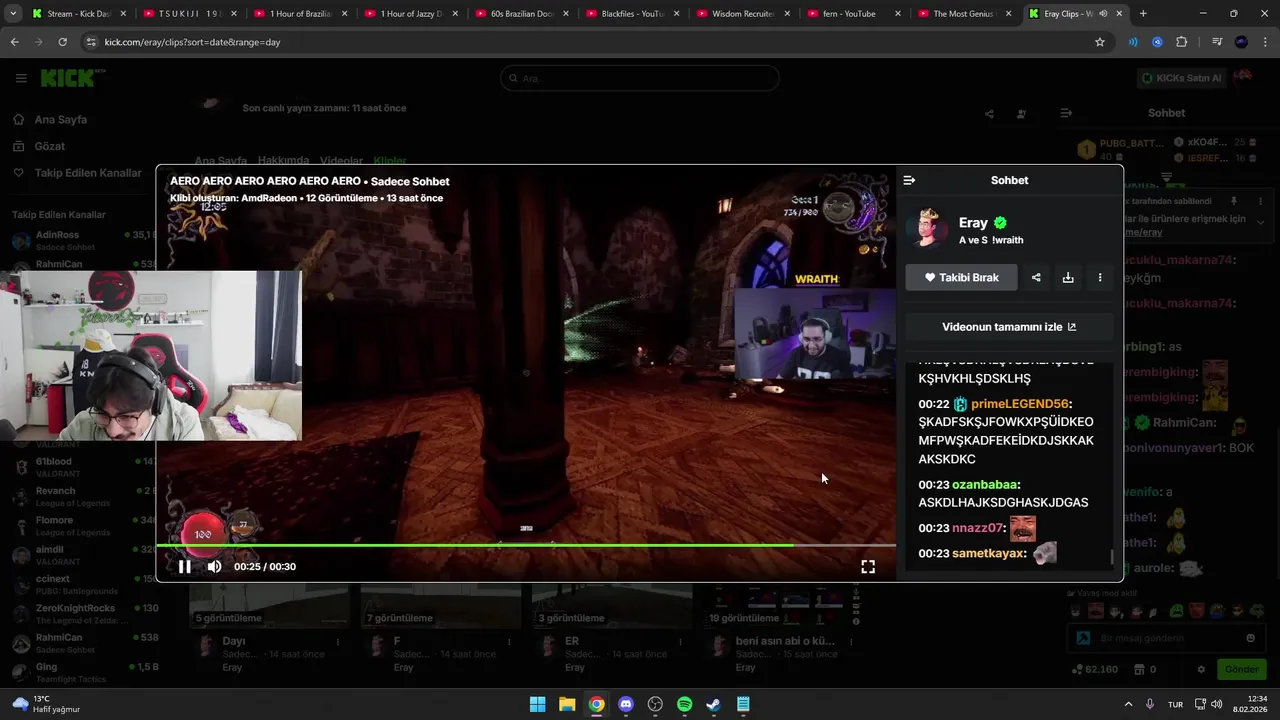Enter fullscreen mode on clip player

[868, 567]
